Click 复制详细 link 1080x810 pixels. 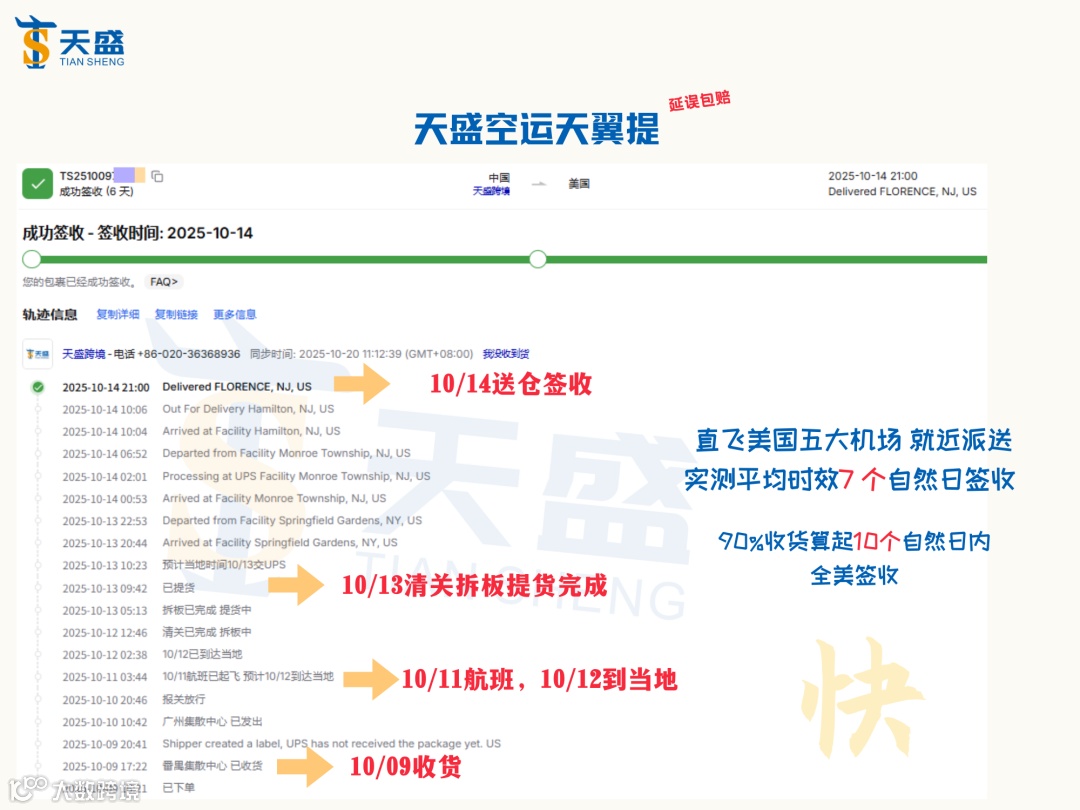tap(118, 314)
